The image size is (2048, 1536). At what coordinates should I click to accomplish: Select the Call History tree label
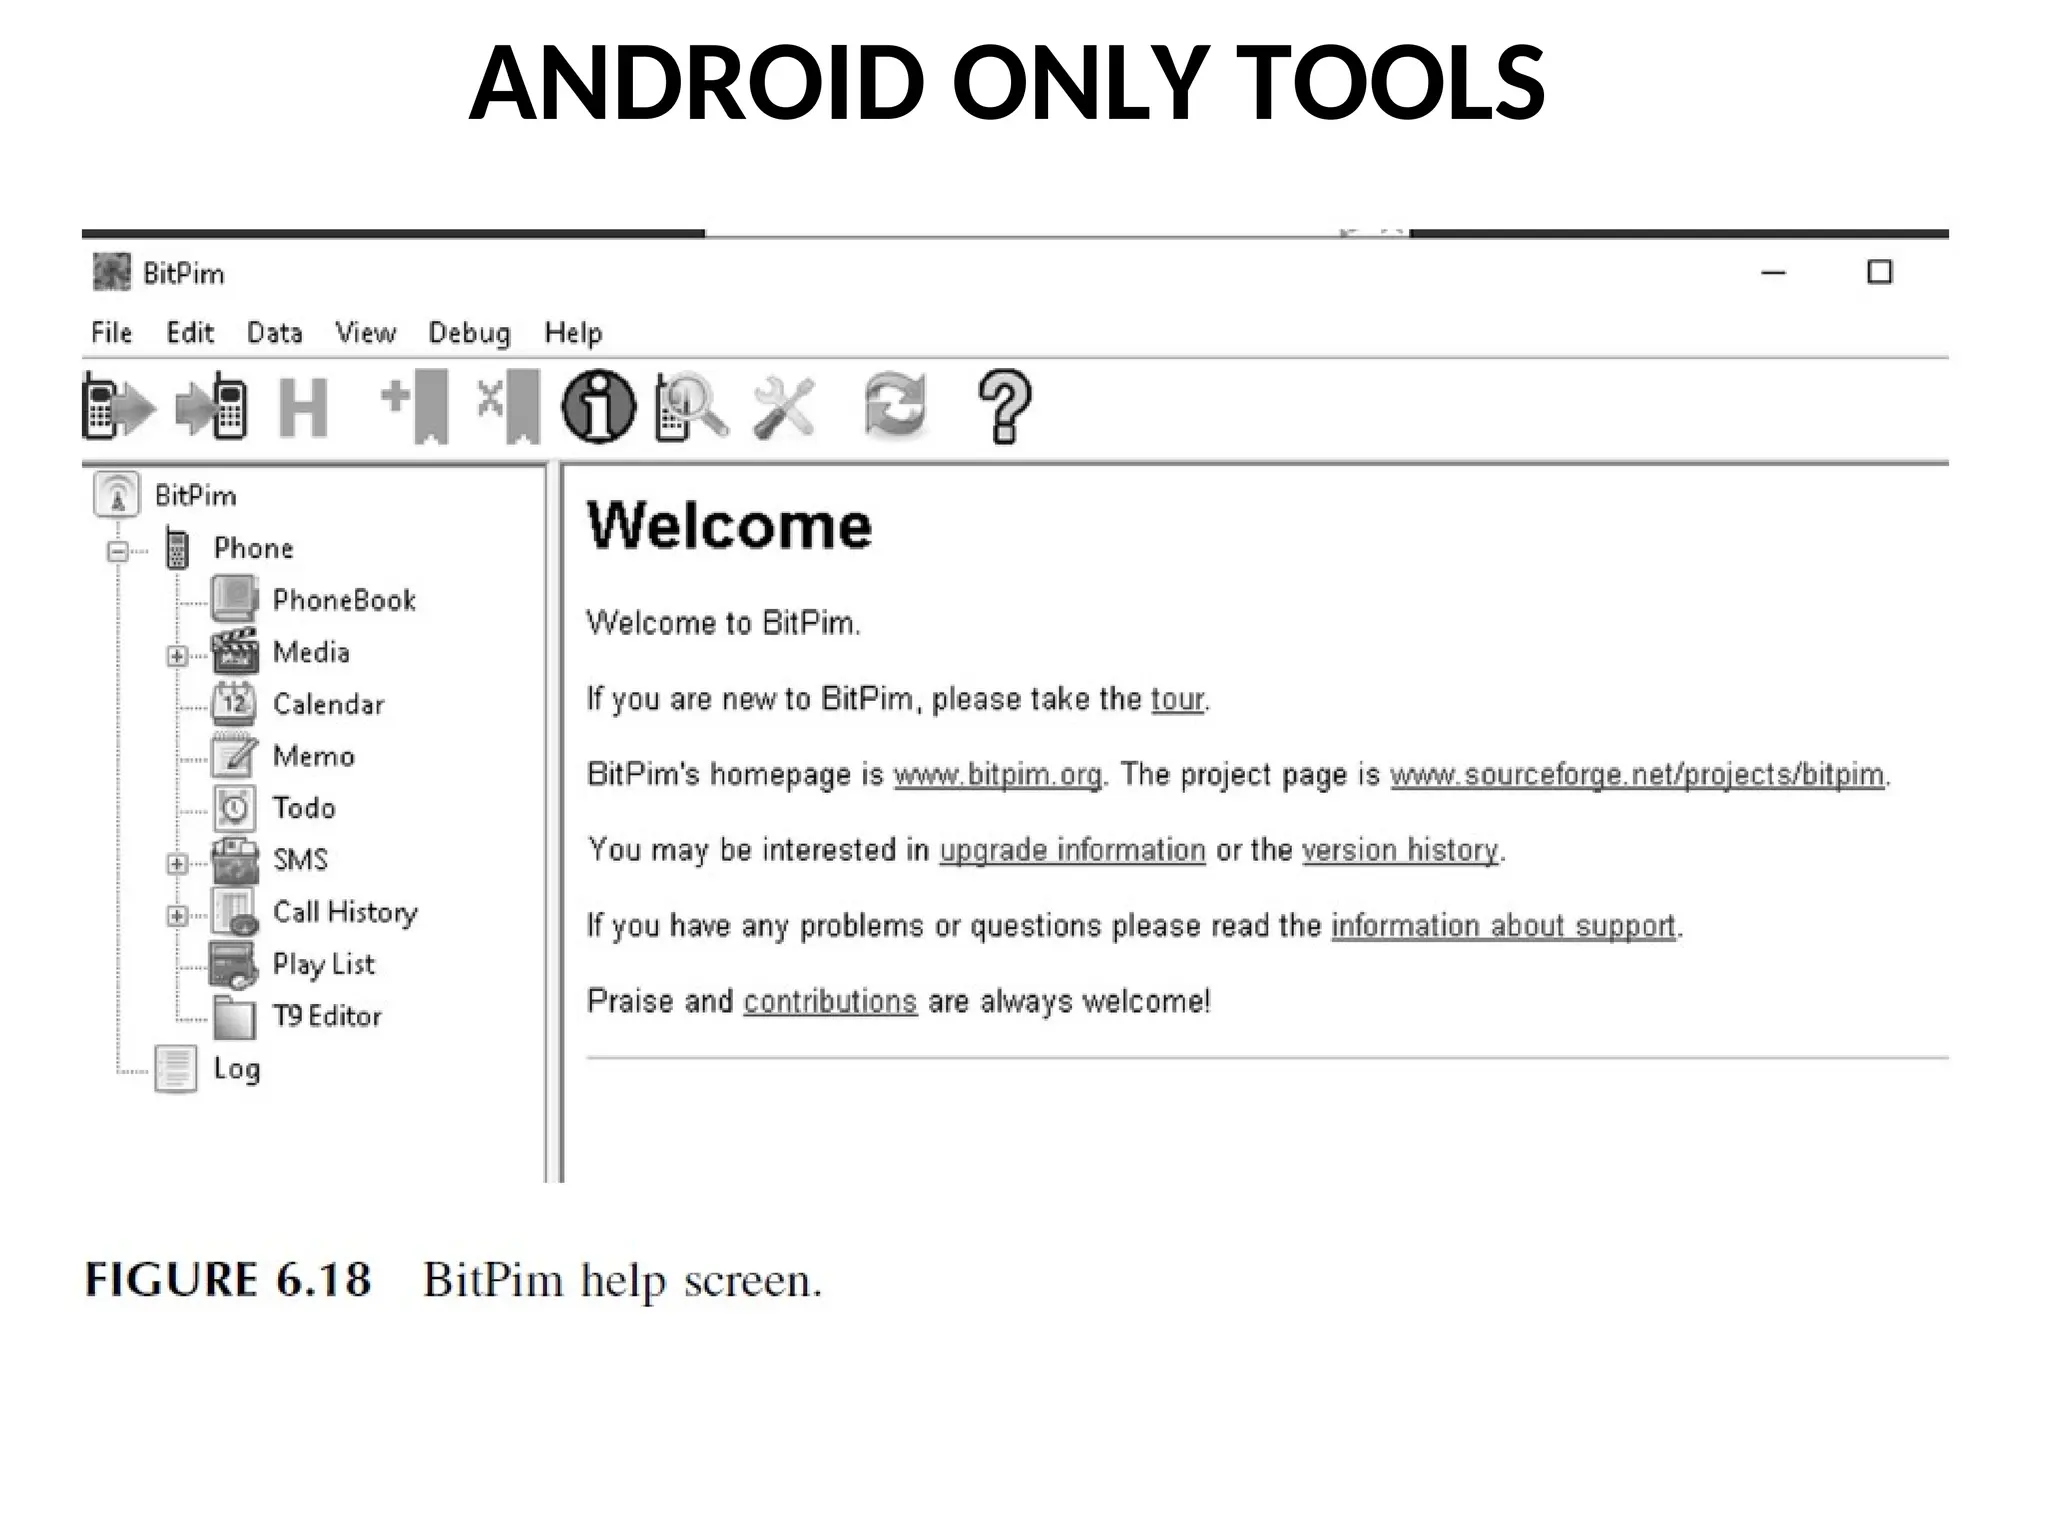pos(345,912)
